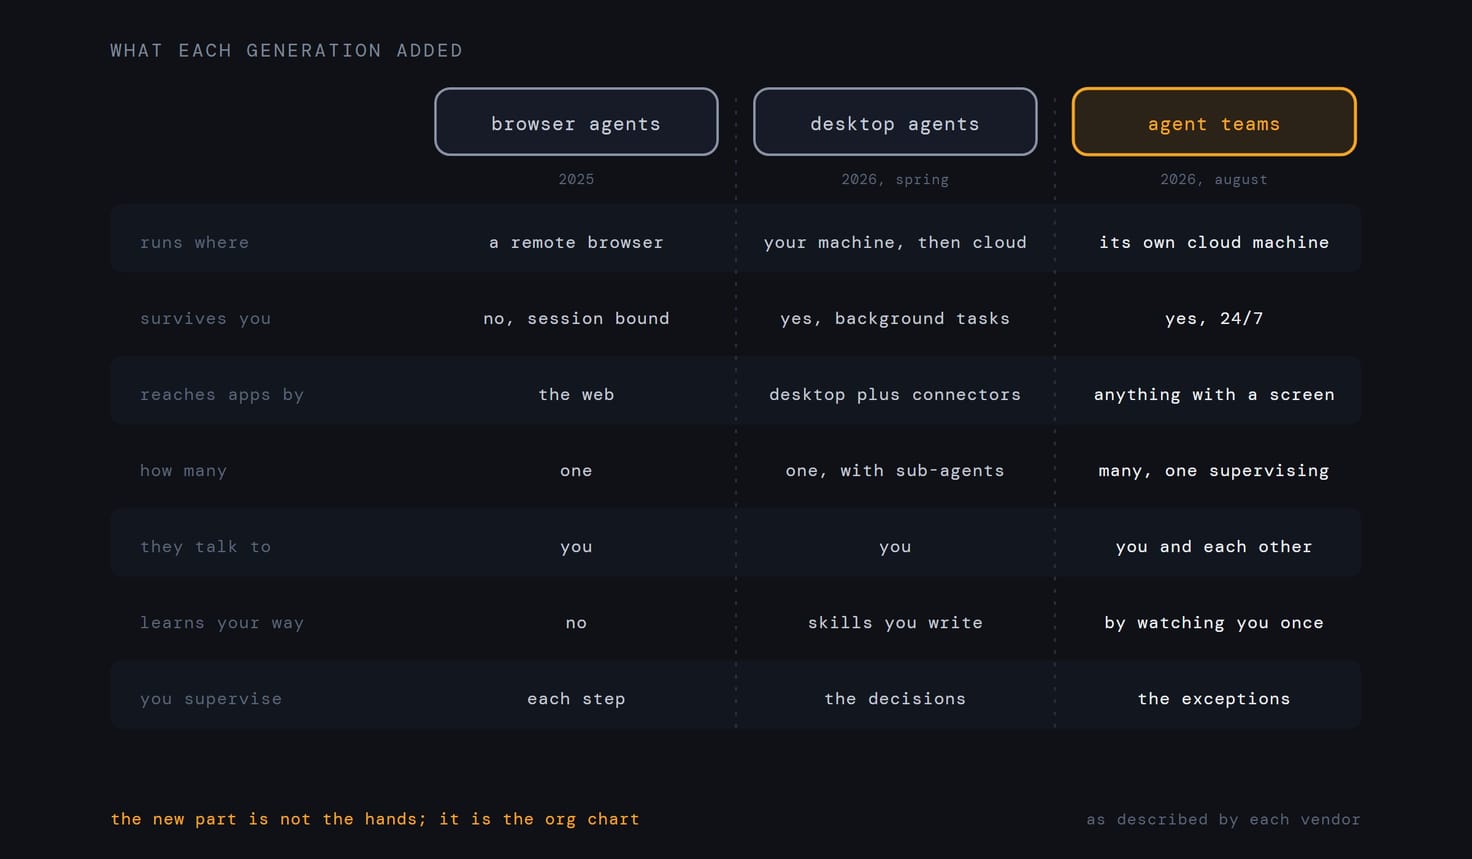Click 'no, session bound' cell

[576, 318]
